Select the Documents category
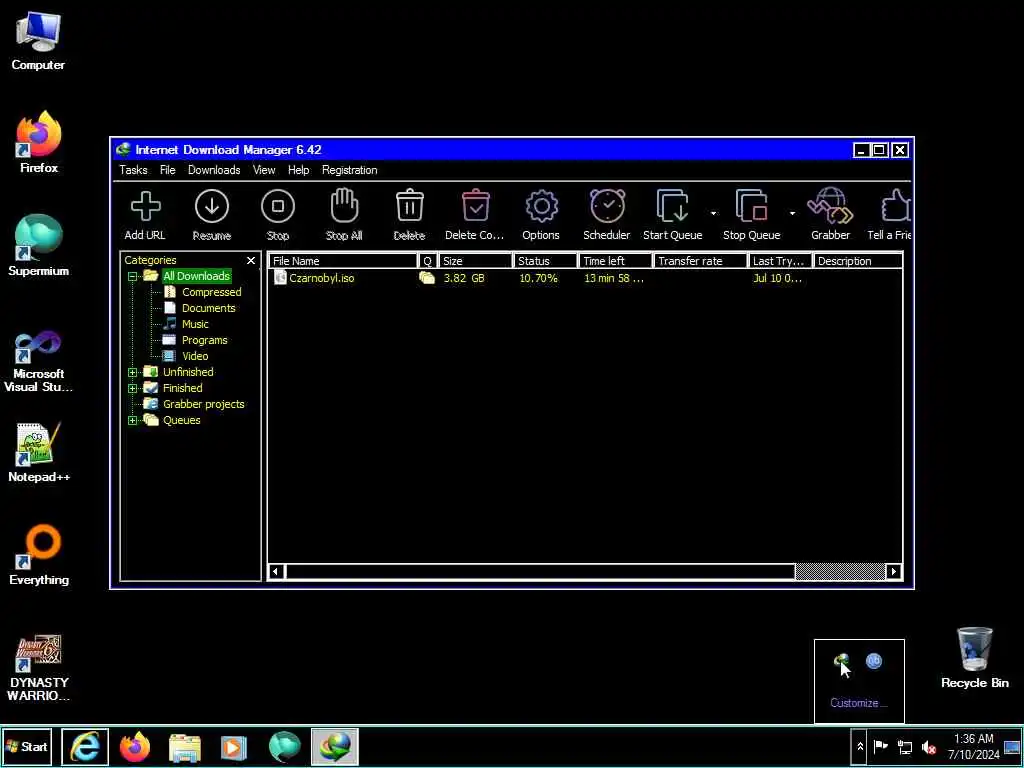 [x=208, y=308]
